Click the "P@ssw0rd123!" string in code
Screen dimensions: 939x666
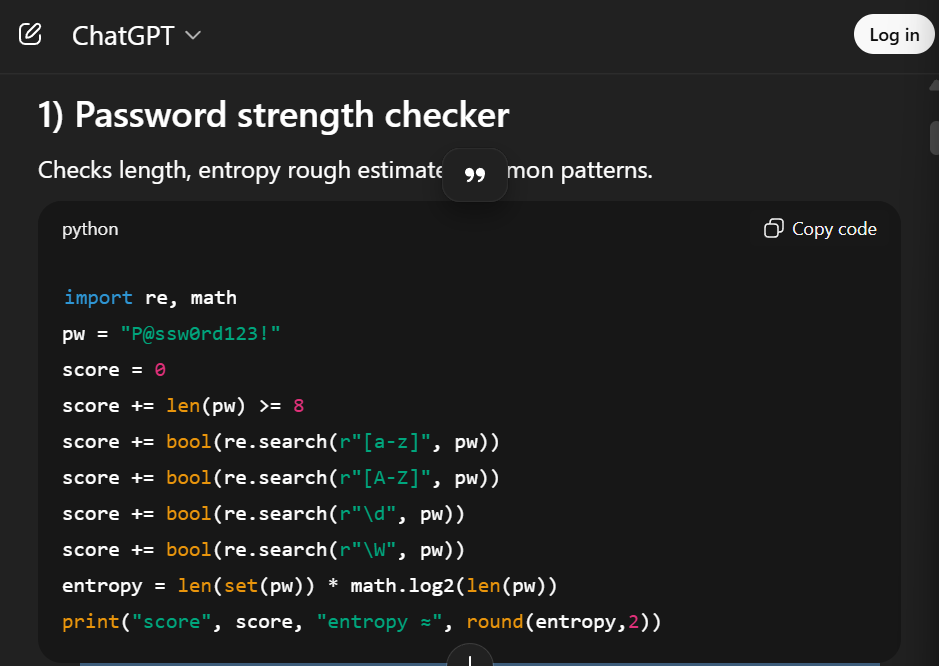200,333
